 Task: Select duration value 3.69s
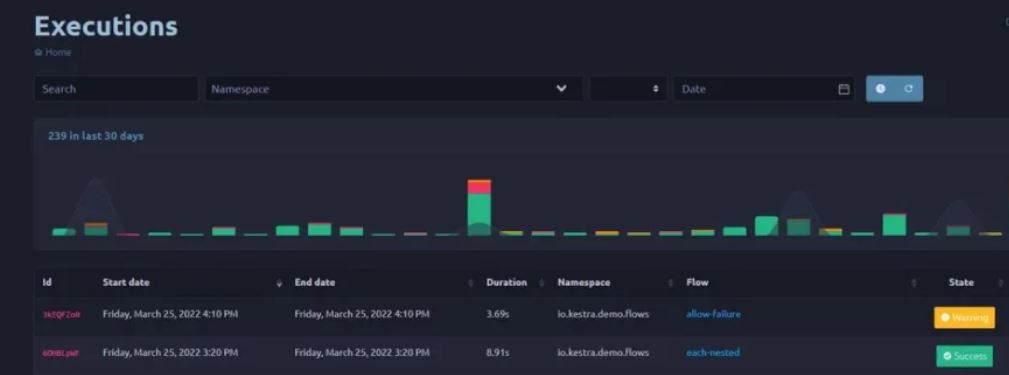pyautogui.click(x=498, y=315)
